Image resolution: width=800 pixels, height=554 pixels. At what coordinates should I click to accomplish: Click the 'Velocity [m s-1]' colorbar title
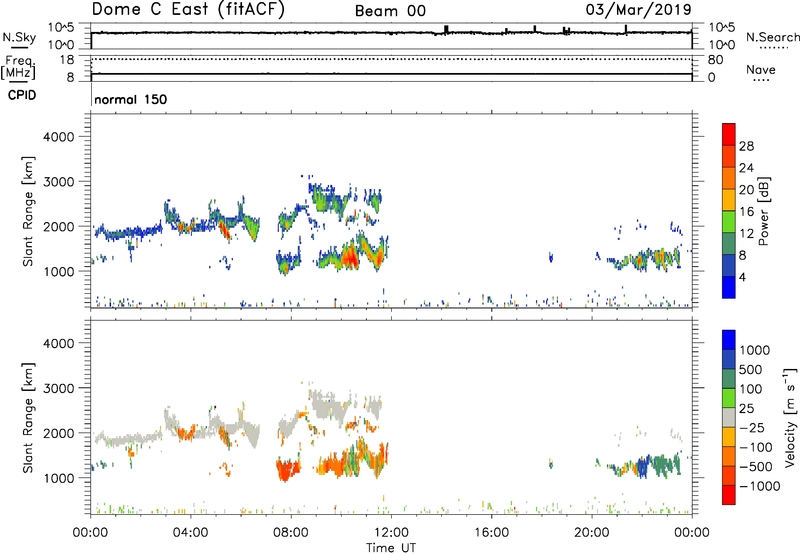pos(790,417)
